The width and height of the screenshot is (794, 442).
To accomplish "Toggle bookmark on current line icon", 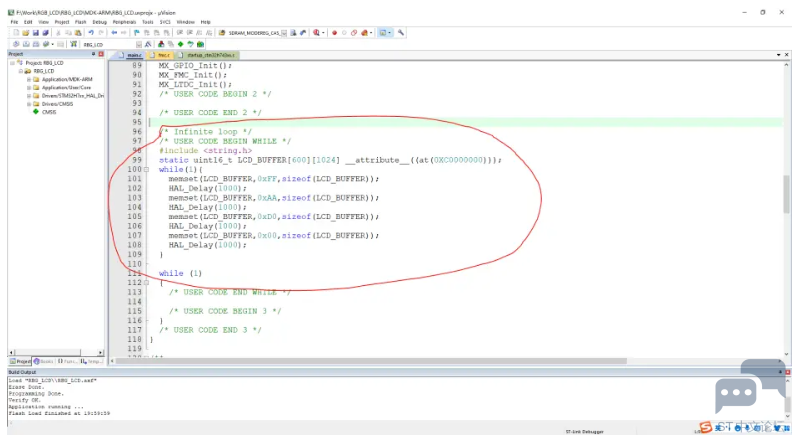I will (137, 33).
